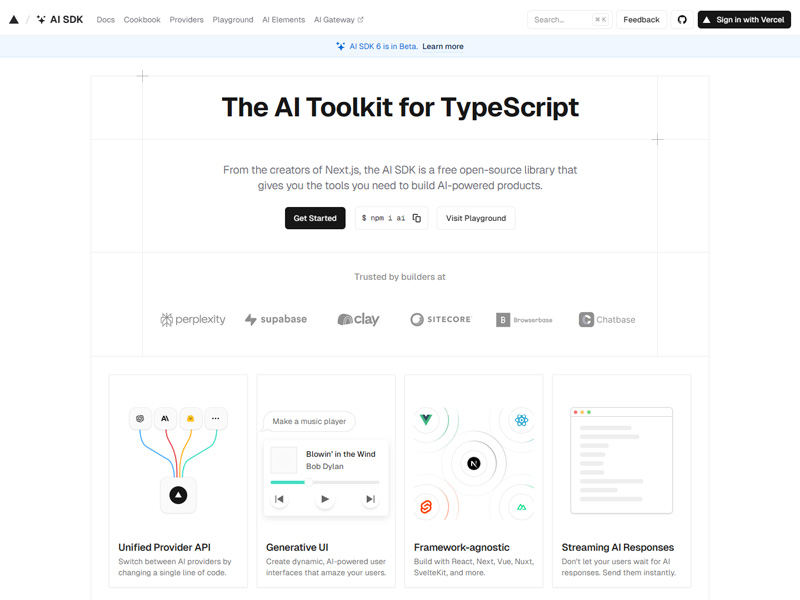
Task: Open the Learn more beta link
Action: click(x=443, y=45)
